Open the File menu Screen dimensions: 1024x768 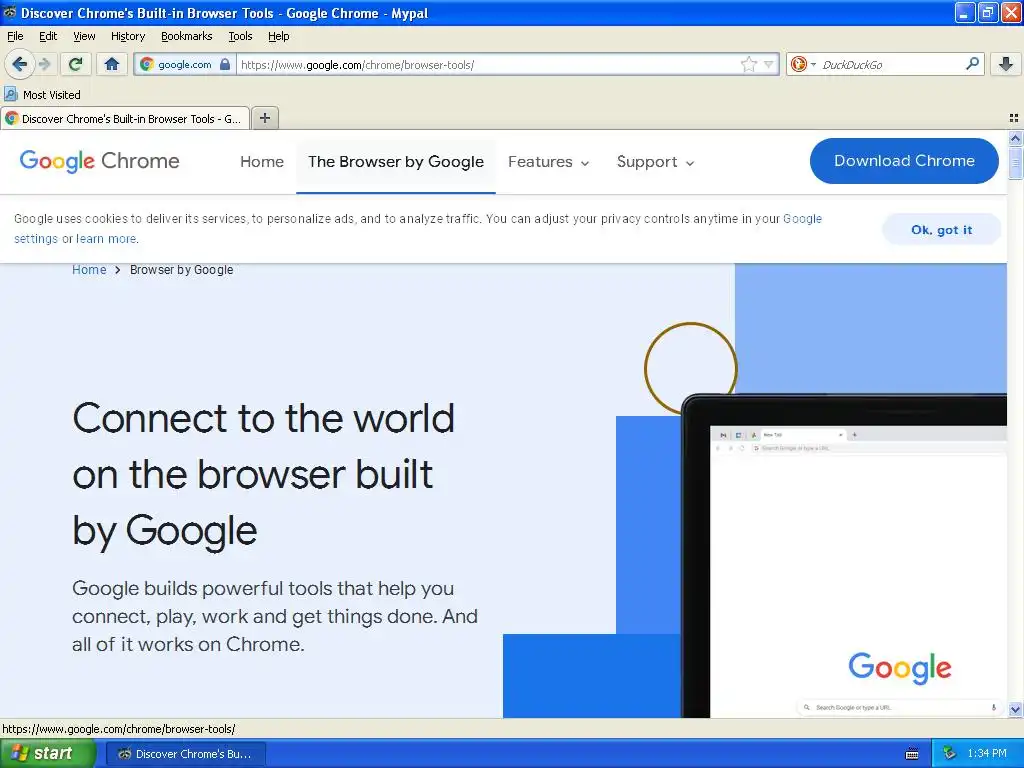15,36
